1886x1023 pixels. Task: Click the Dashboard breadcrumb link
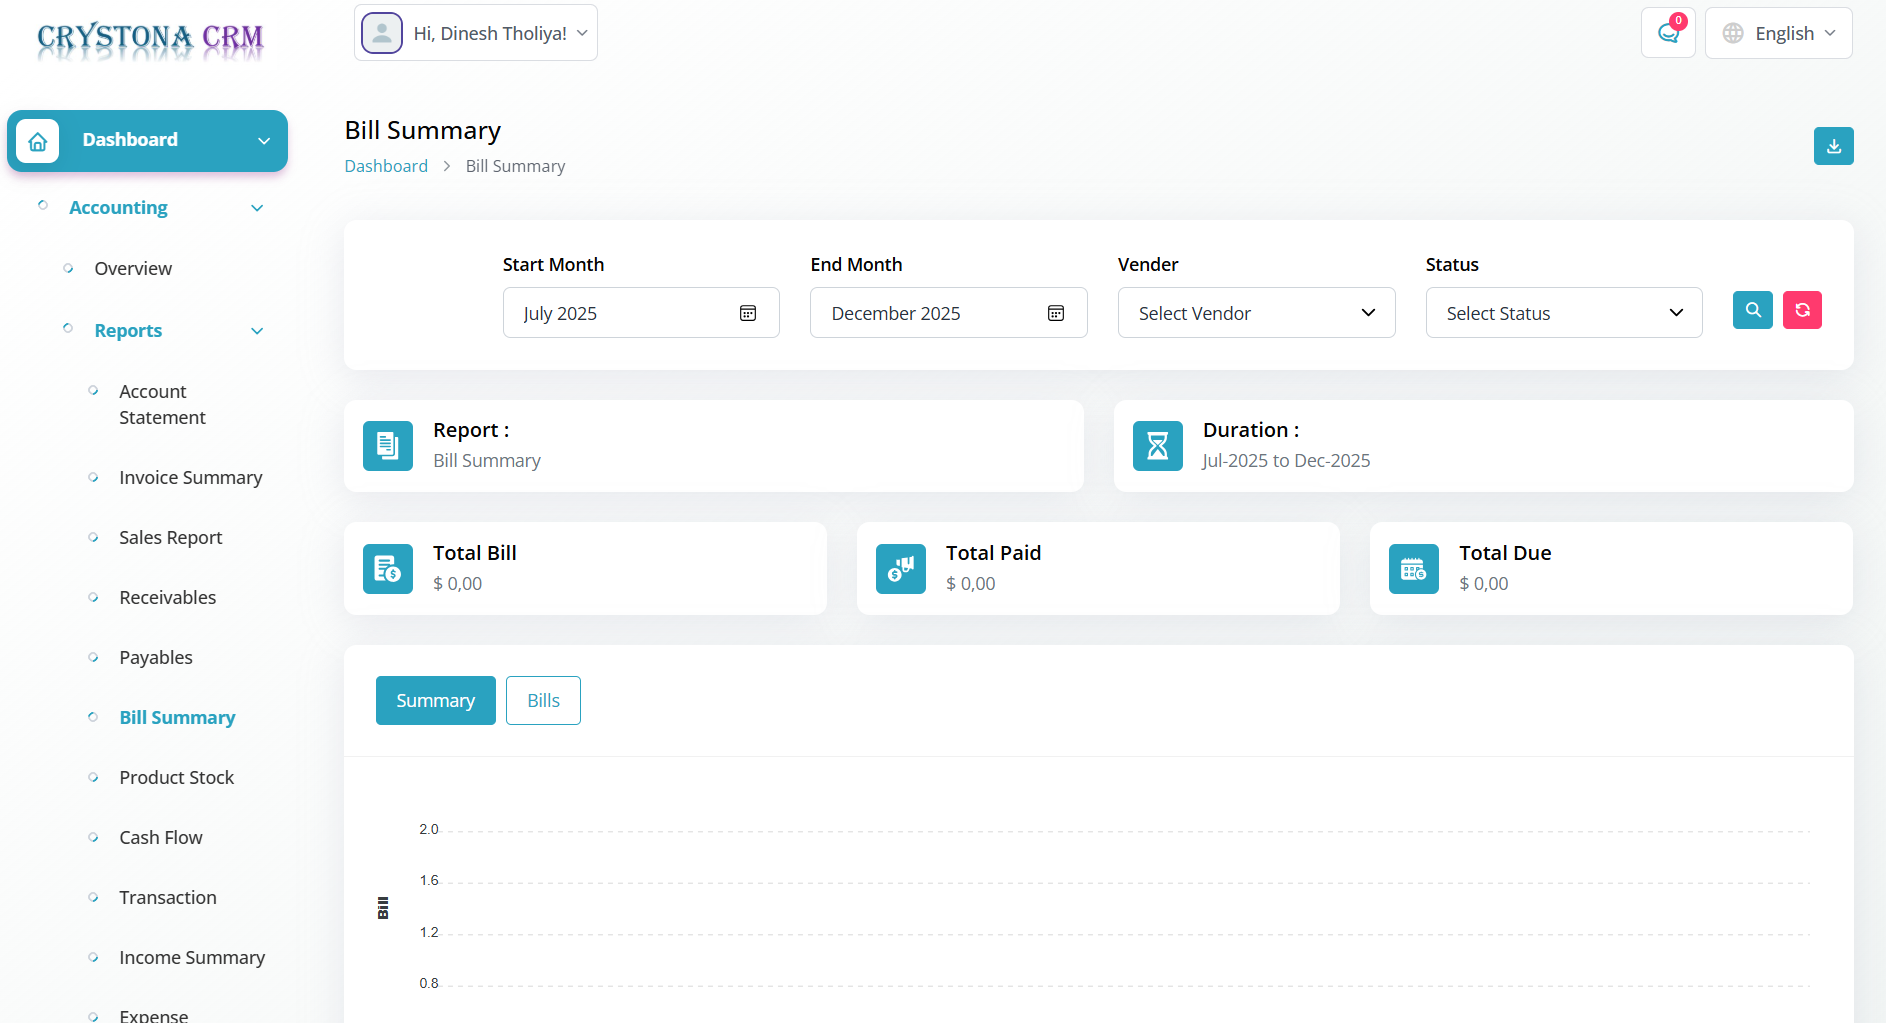(x=386, y=166)
